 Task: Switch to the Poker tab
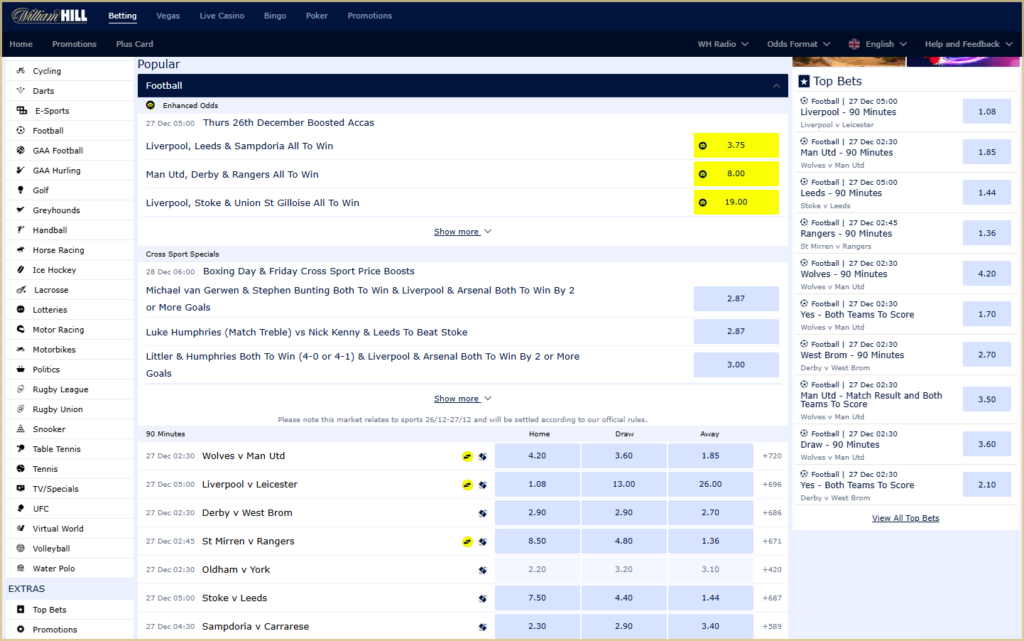(317, 16)
